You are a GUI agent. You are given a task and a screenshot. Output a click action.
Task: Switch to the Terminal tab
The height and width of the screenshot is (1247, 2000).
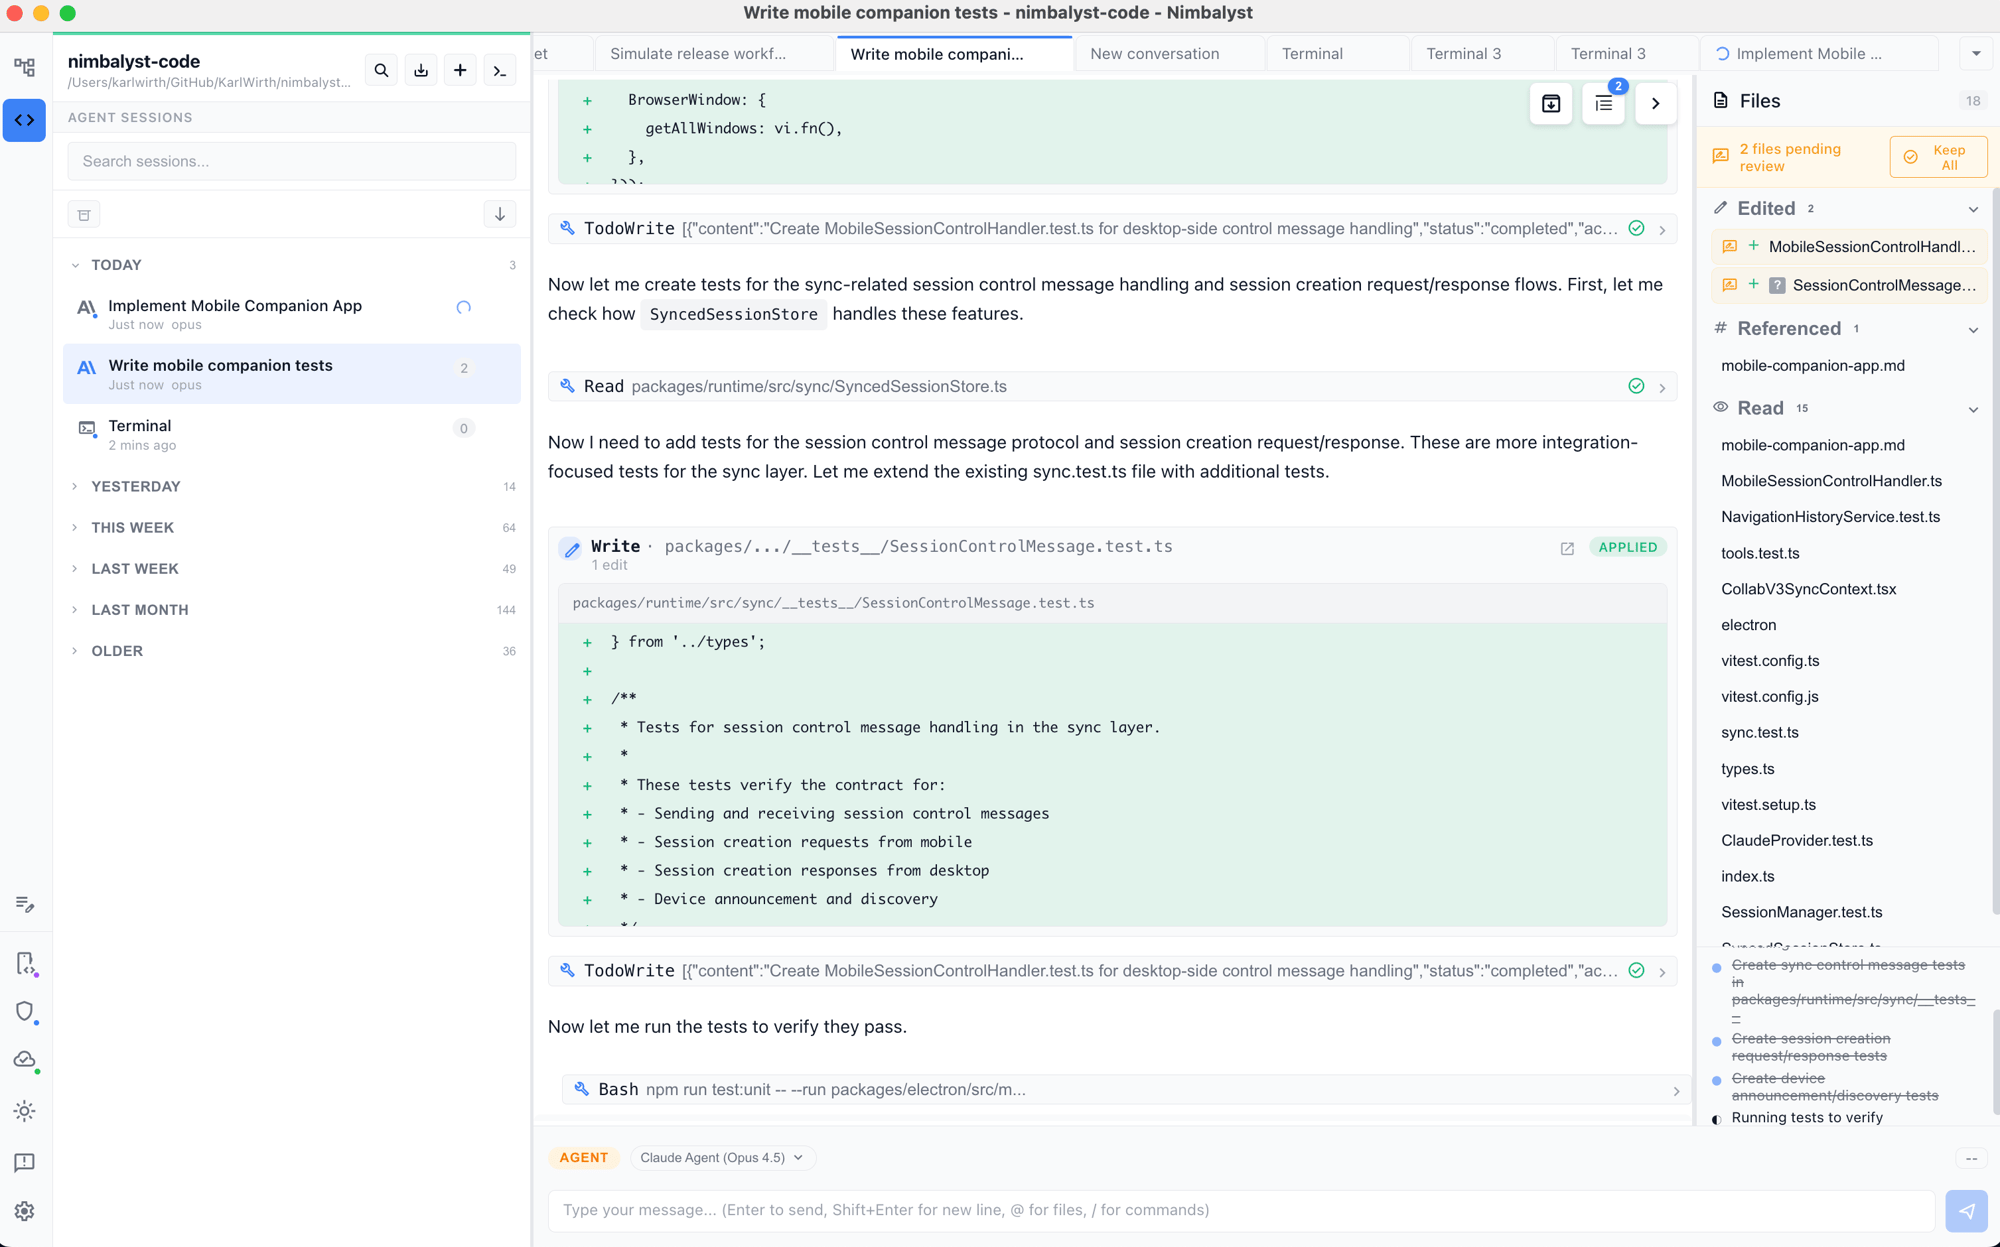(1312, 54)
